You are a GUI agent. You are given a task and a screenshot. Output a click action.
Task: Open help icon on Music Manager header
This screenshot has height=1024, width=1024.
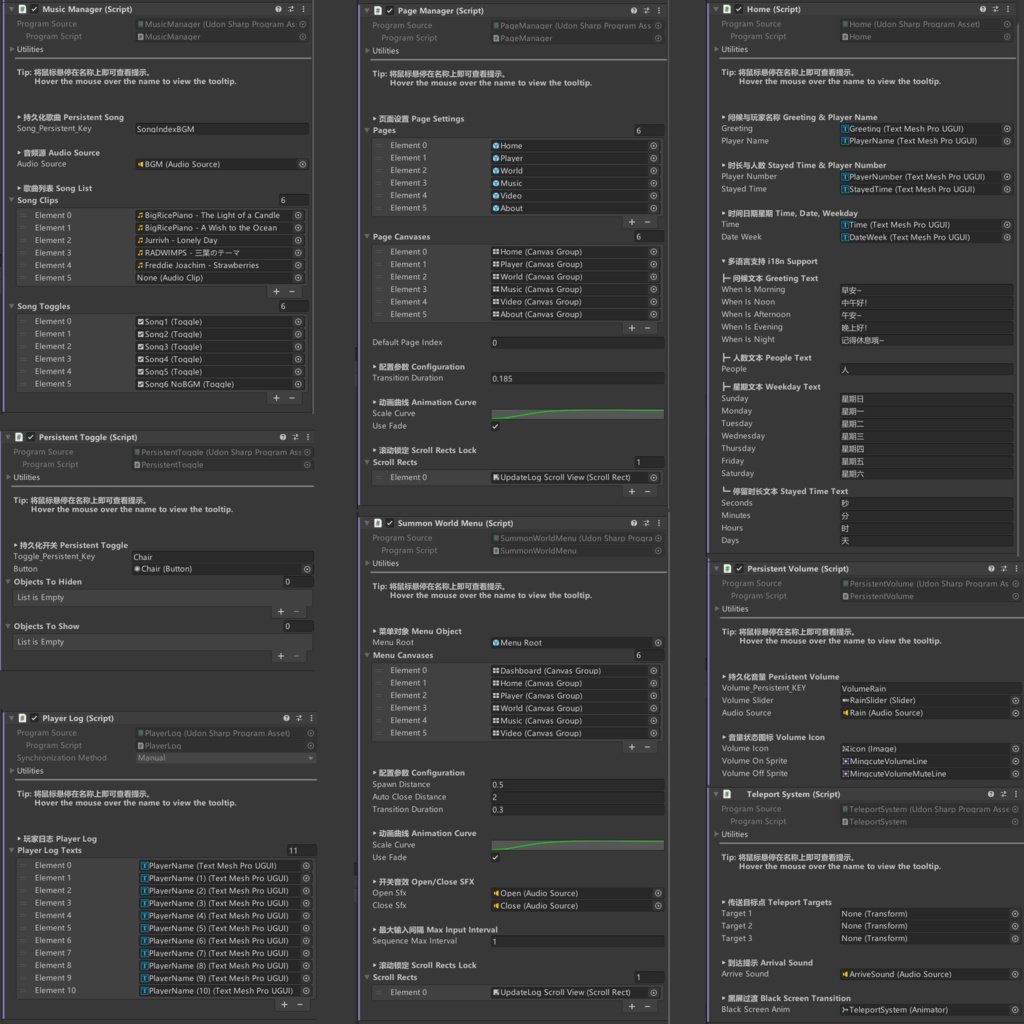click(x=278, y=9)
